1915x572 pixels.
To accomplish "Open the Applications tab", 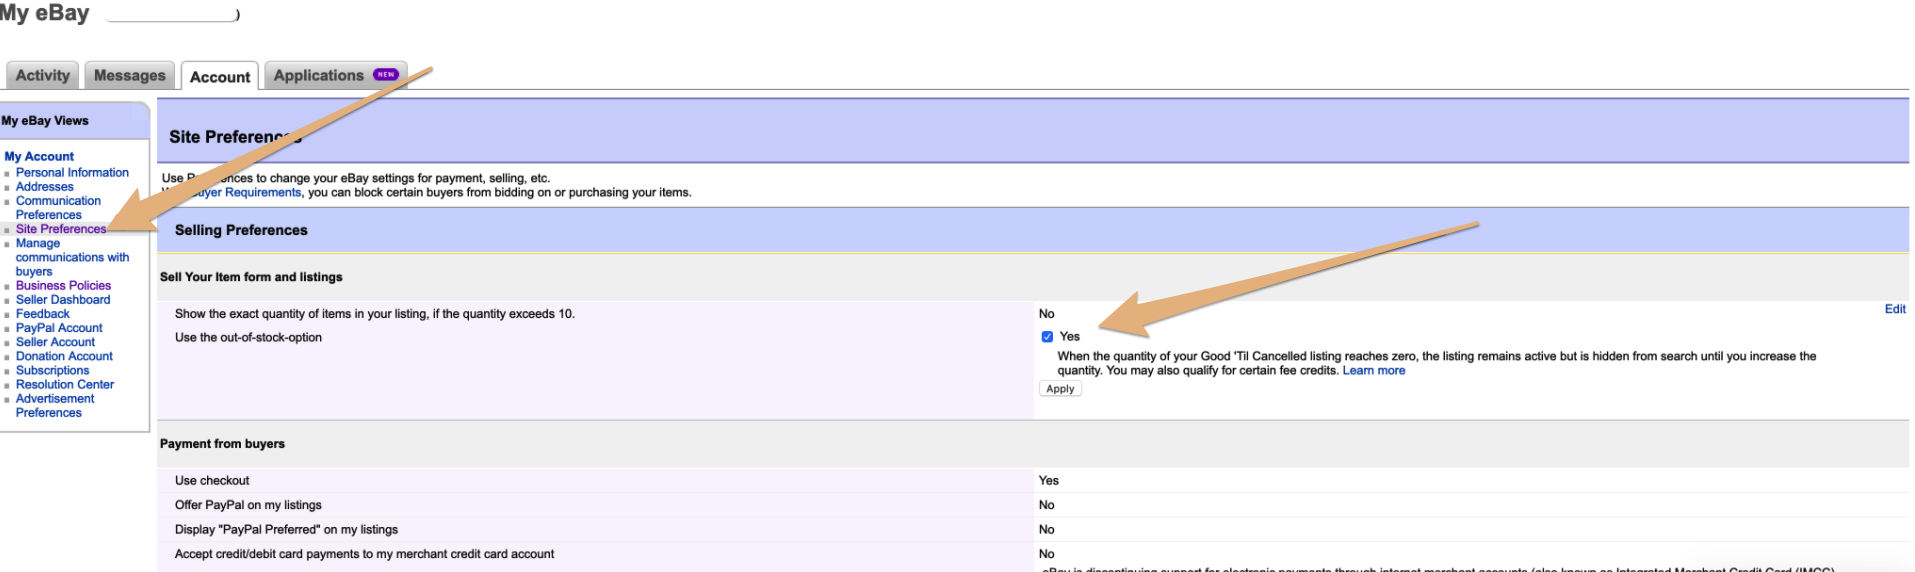I will tap(335, 75).
